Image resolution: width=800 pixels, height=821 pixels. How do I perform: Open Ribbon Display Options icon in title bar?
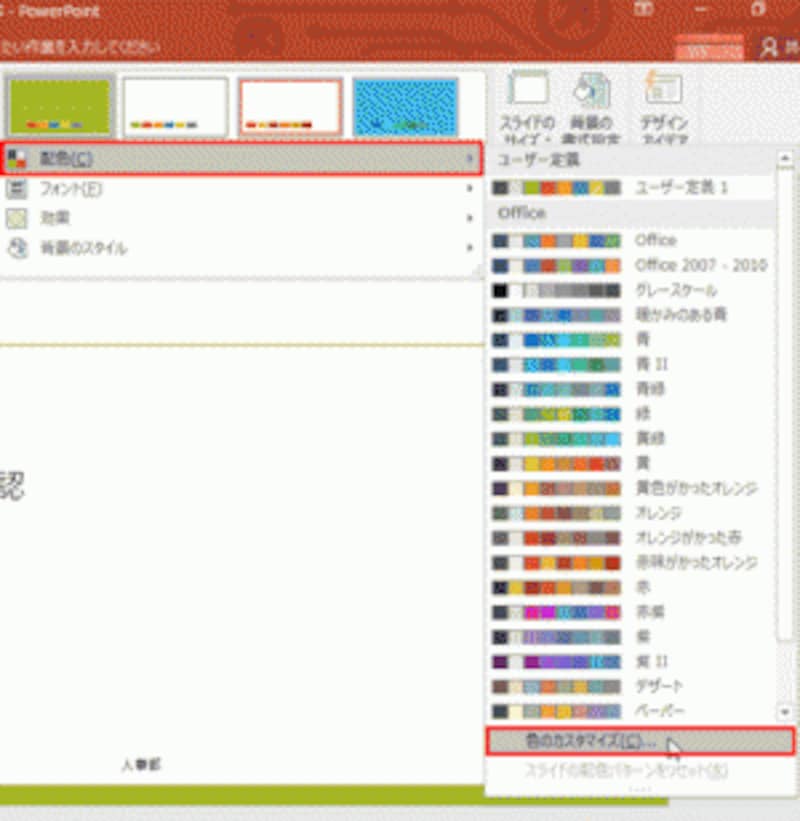(x=643, y=9)
